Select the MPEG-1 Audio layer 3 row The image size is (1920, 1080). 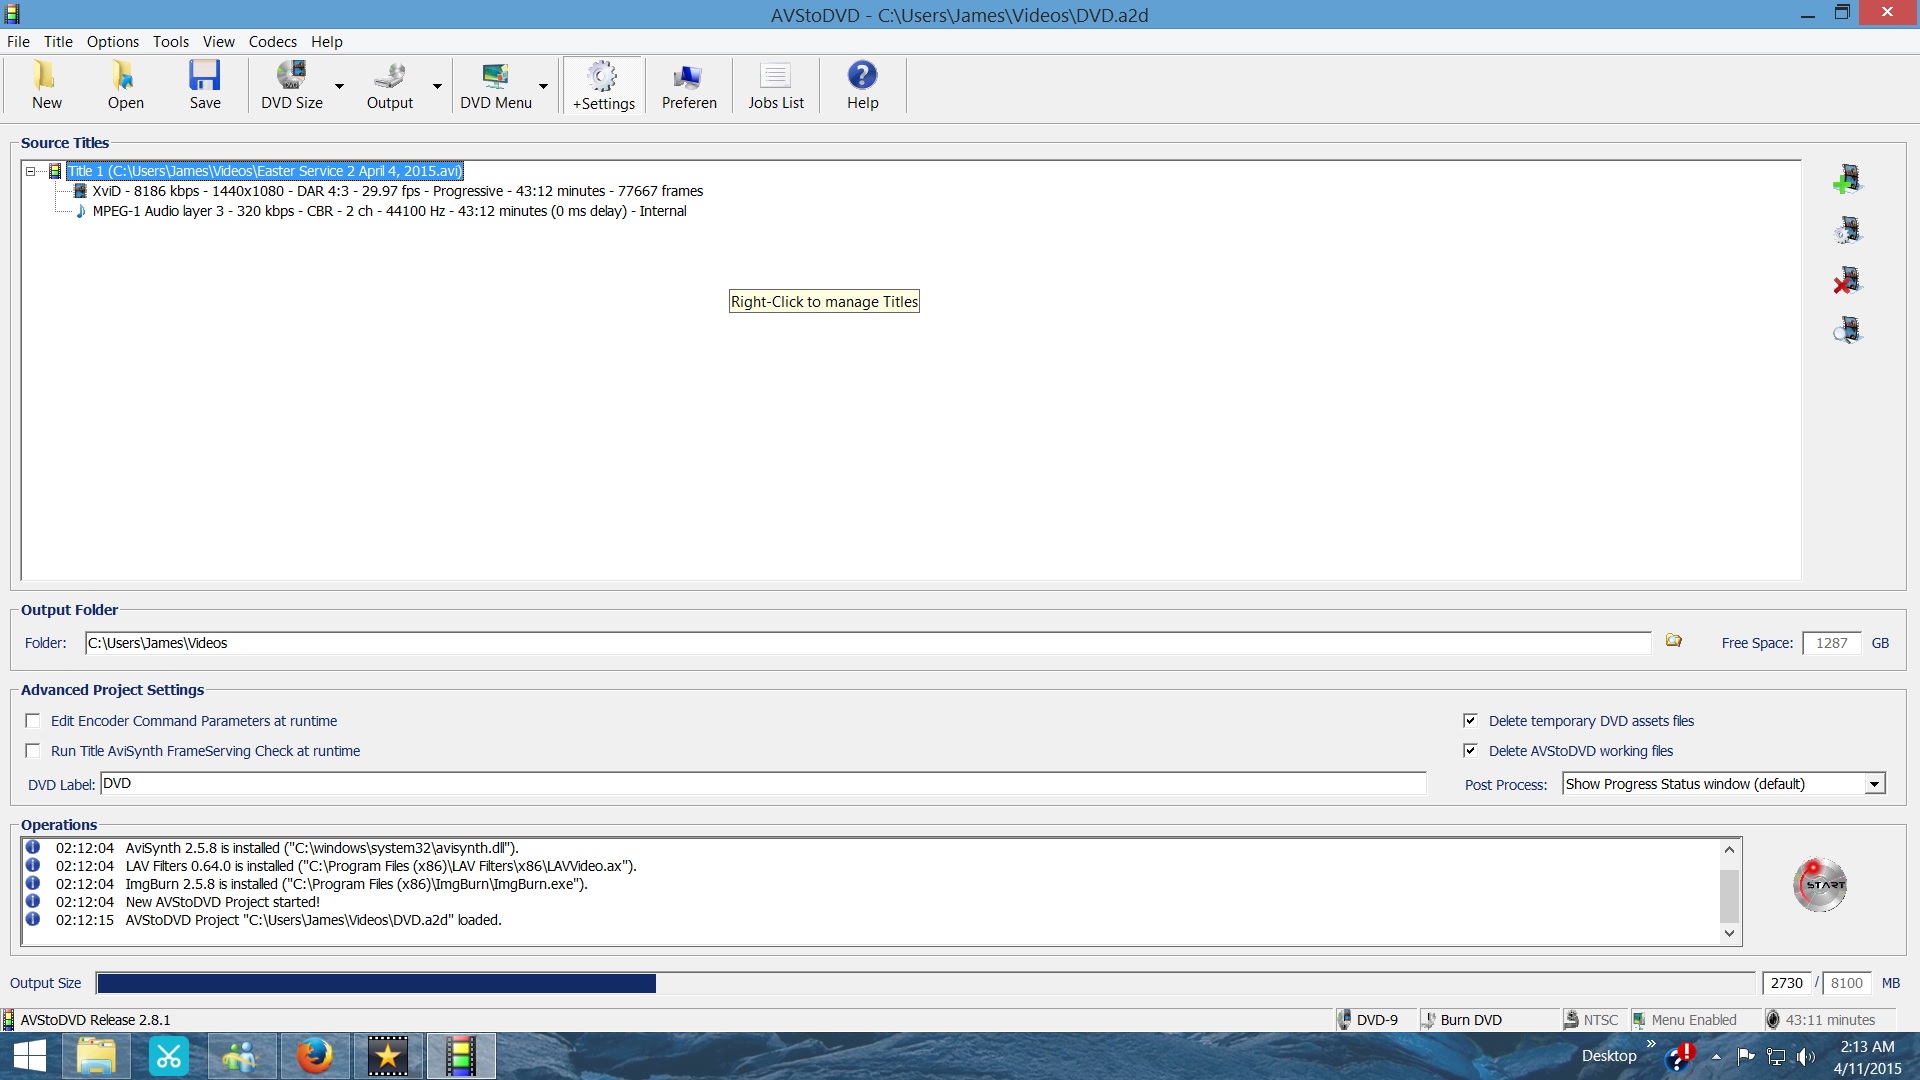coord(389,211)
